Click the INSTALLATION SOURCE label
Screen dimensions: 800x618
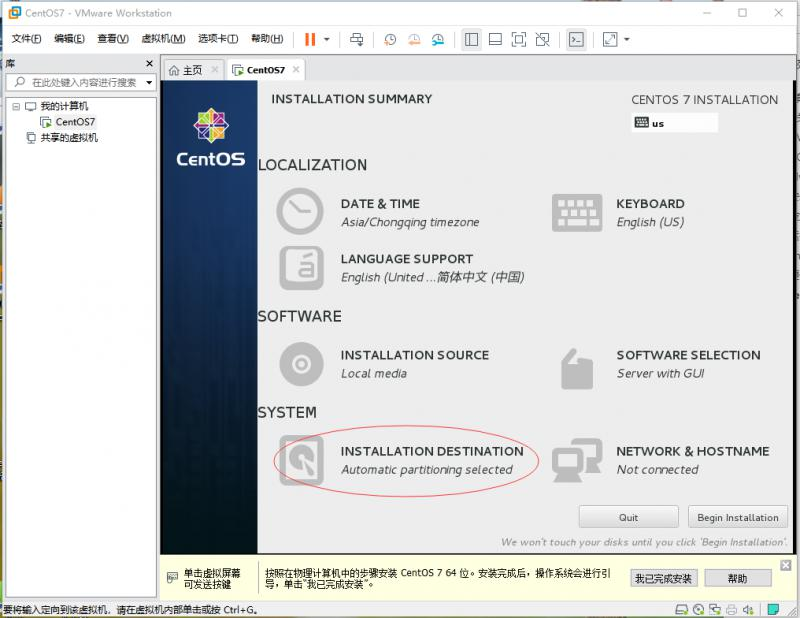415,355
